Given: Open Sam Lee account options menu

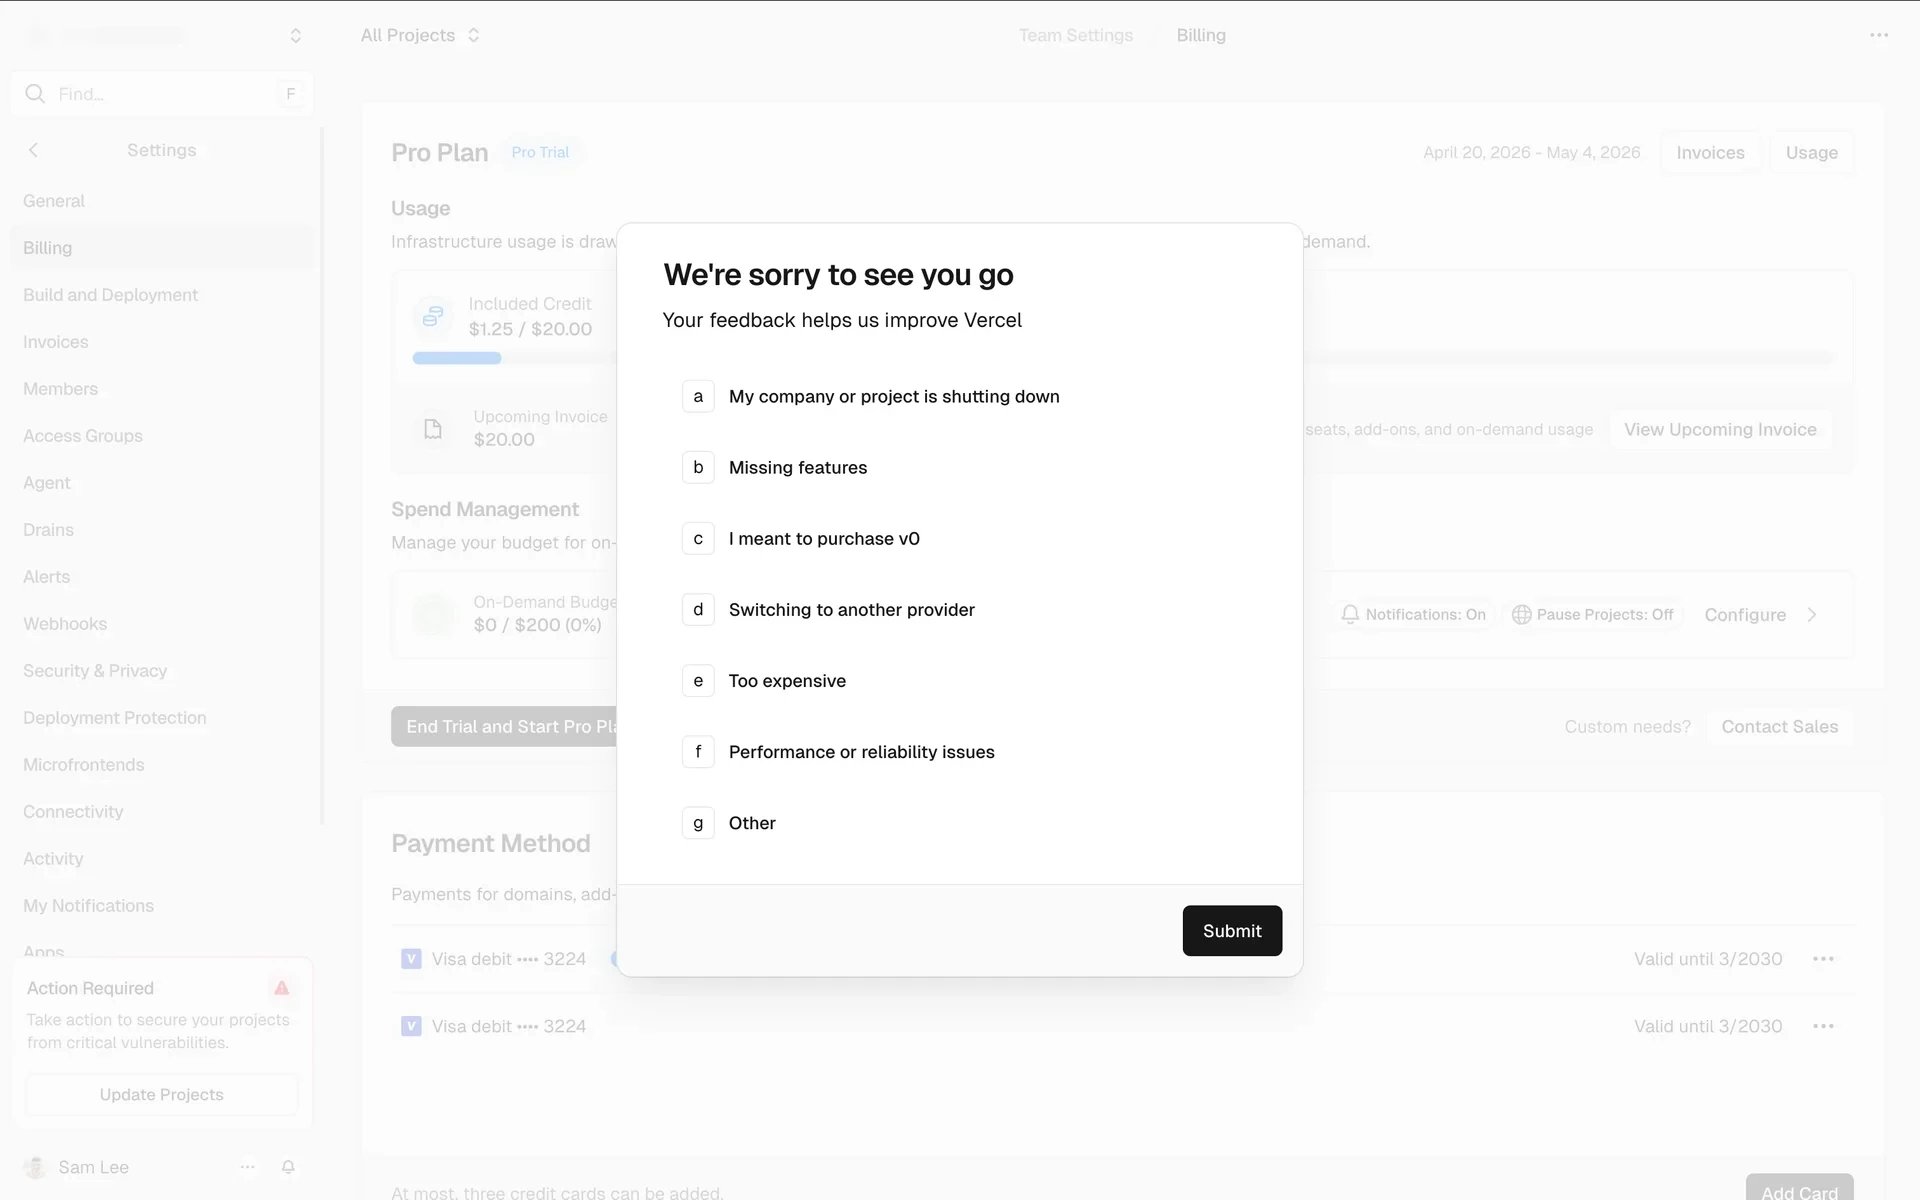Looking at the screenshot, I should [x=247, y=1167].
